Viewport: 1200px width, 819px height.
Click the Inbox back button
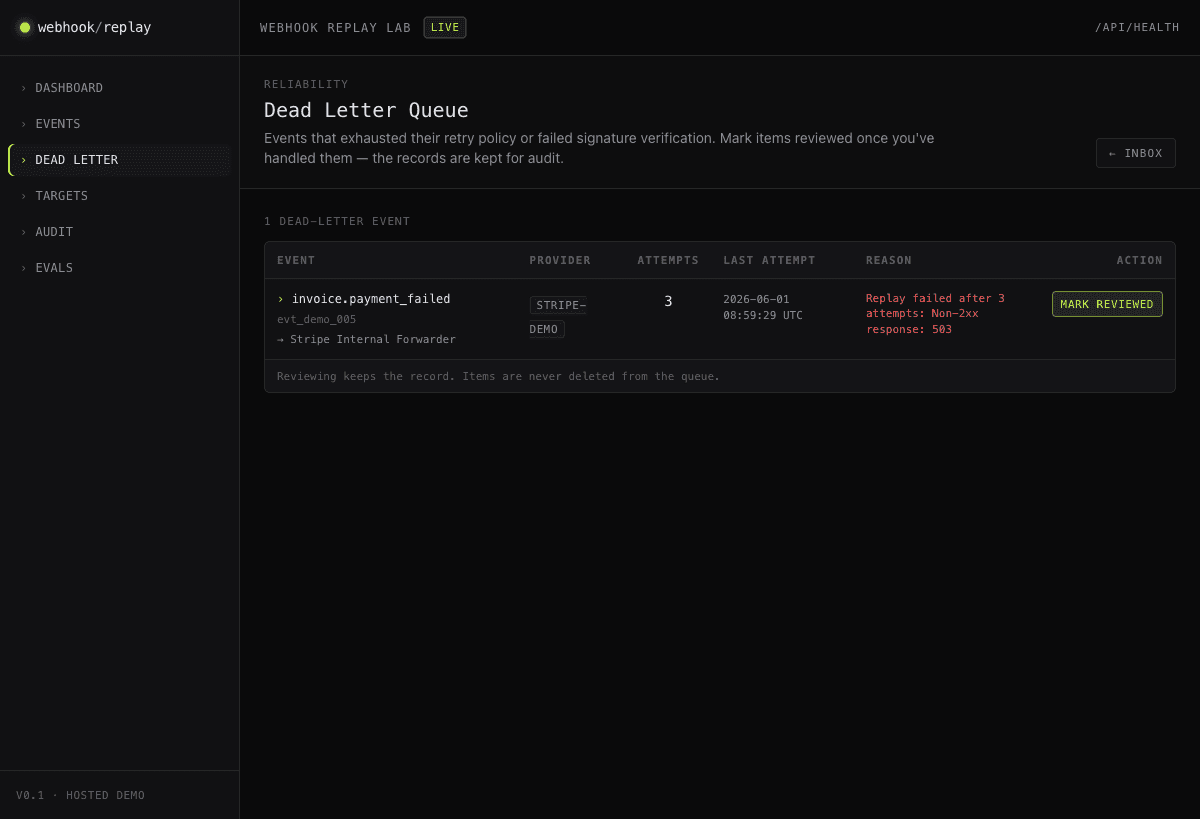(1136, 153)
